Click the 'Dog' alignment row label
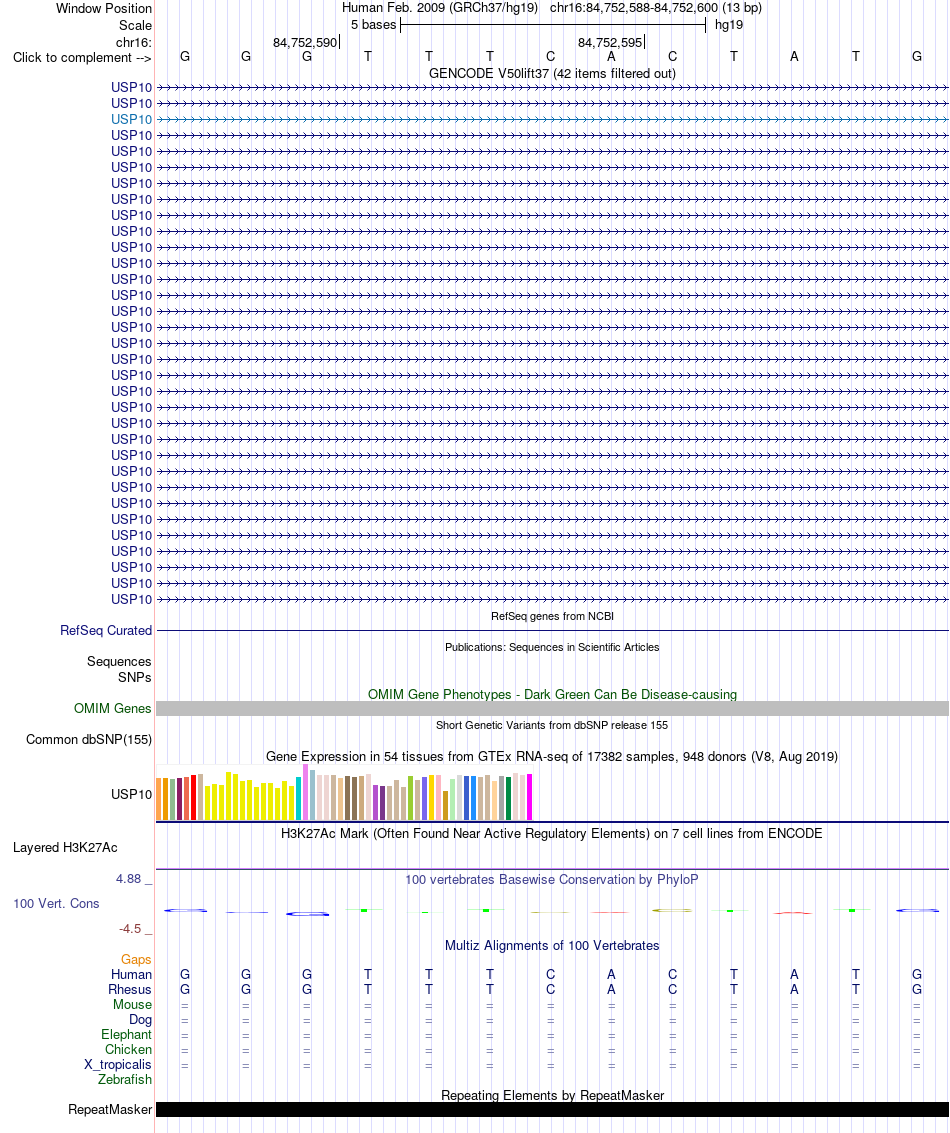Image resolution: width=950 pixels, height=1133 pixels. [x=140, y=1020]
